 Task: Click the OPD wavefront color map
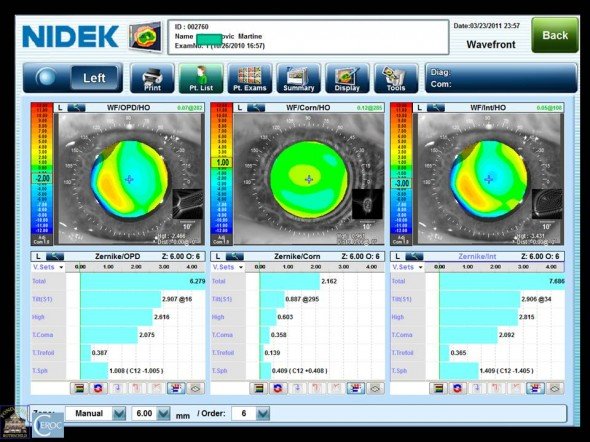tap(129, 179)
